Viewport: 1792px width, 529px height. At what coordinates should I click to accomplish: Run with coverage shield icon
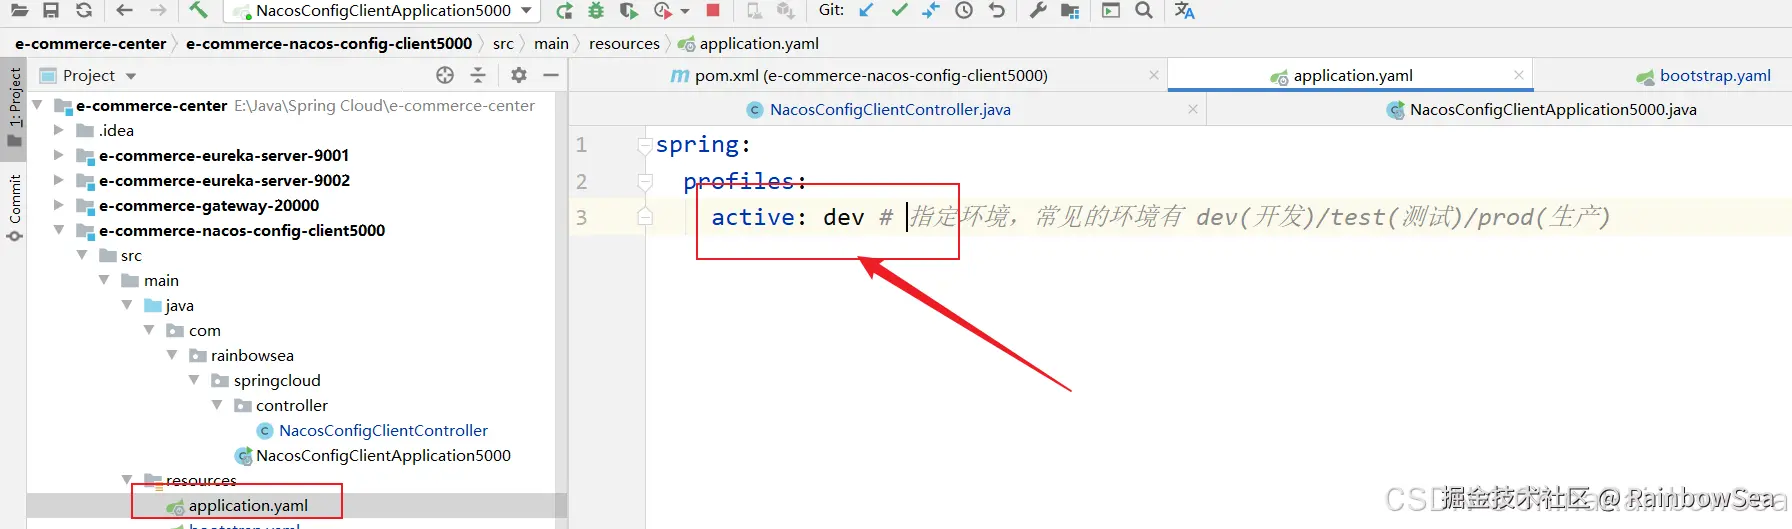[x=628, y=11]
